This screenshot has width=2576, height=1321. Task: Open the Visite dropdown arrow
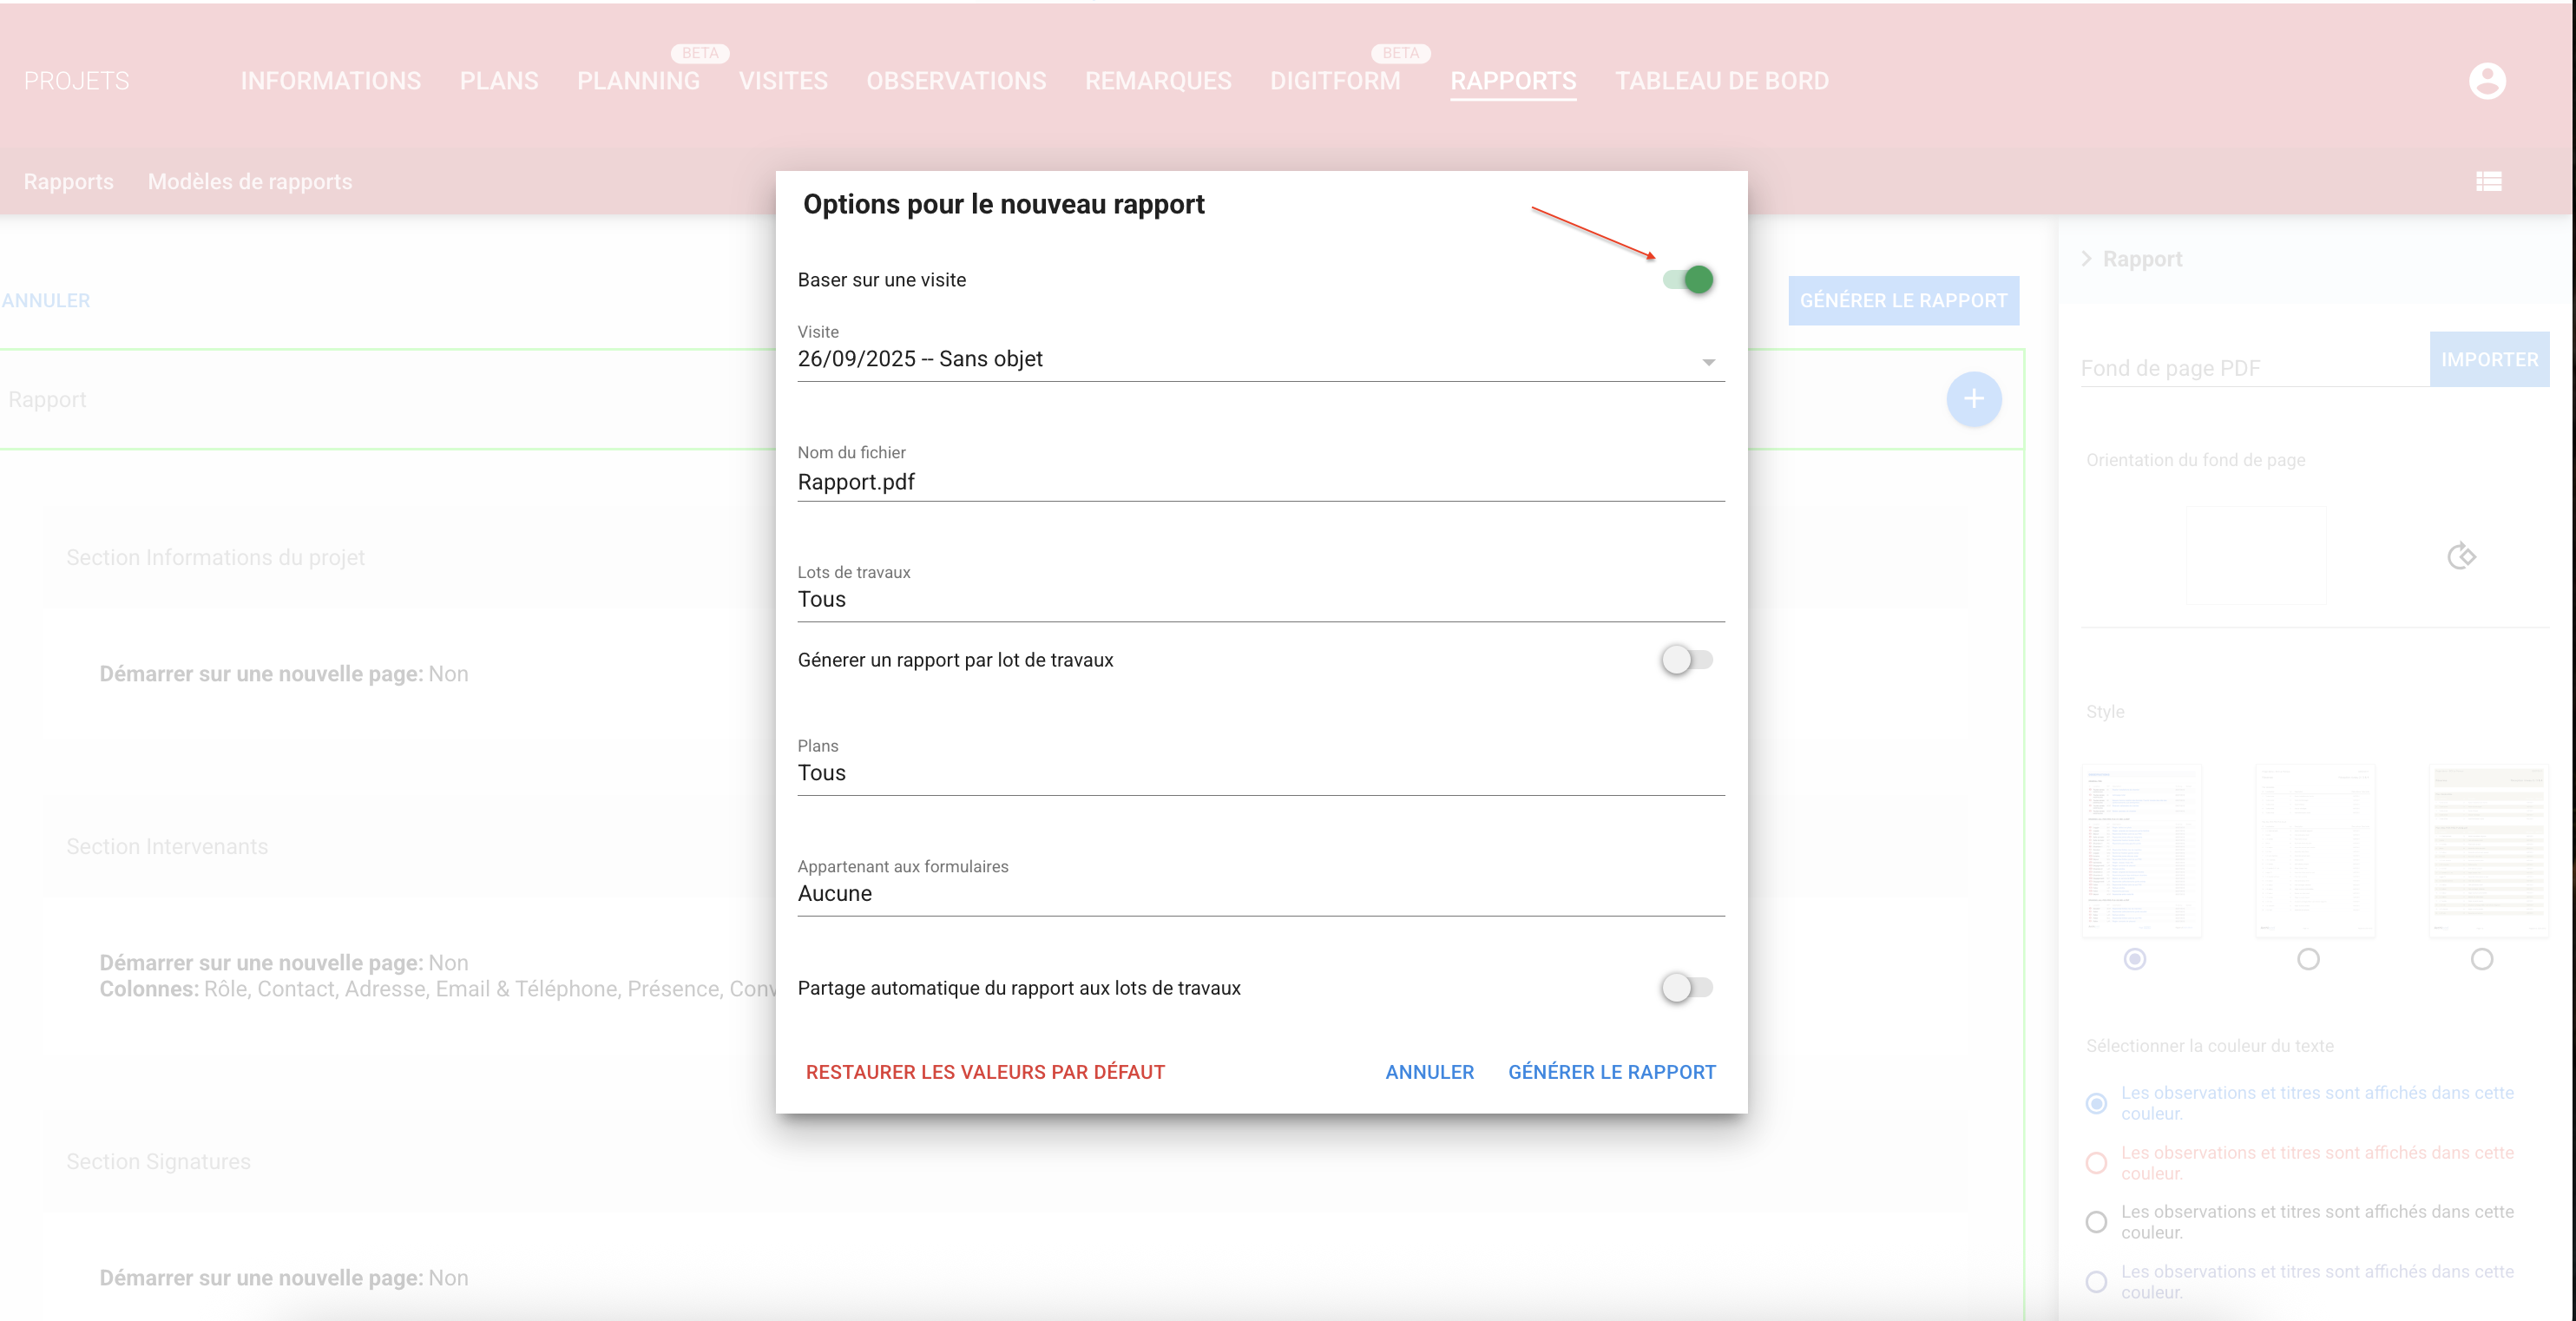pyautogui.click(x=1708, y=362)
